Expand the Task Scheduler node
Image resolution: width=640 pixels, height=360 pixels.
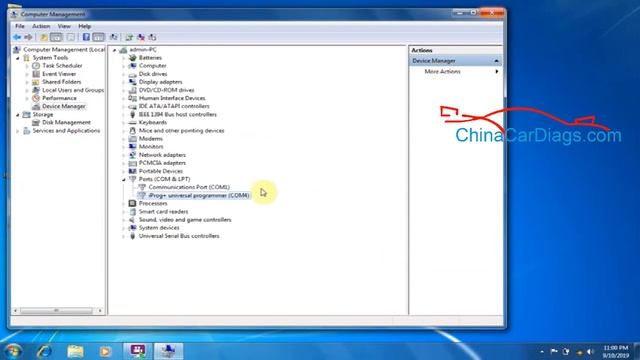coord(27,66)
